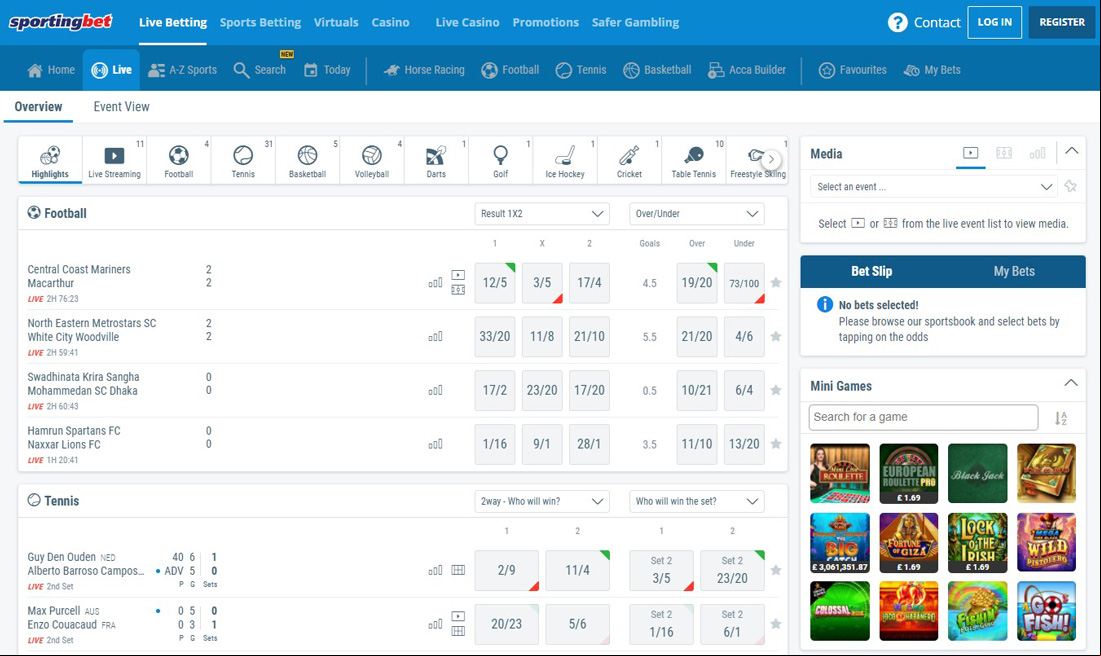Viewport: 1101px width, 656px height.
Task: Select Golf in the sports carousel
Action: coord(501,161)
